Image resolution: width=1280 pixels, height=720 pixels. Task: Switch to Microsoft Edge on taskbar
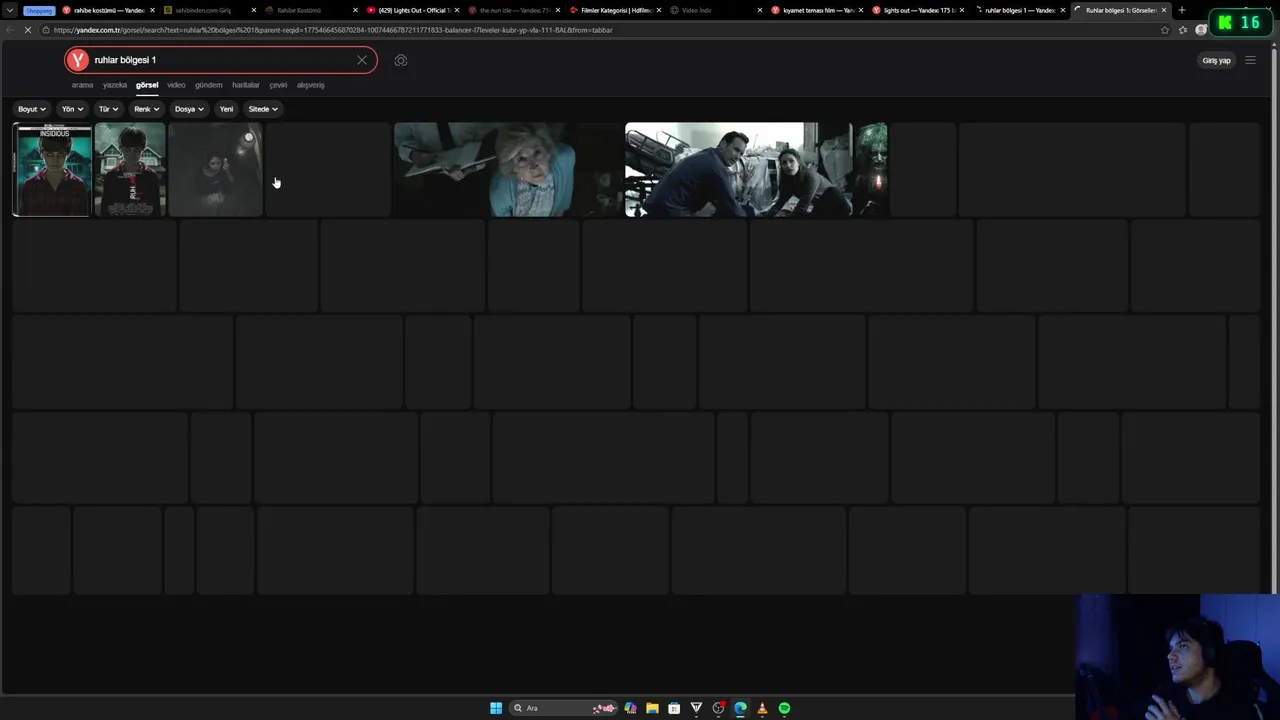740,708
